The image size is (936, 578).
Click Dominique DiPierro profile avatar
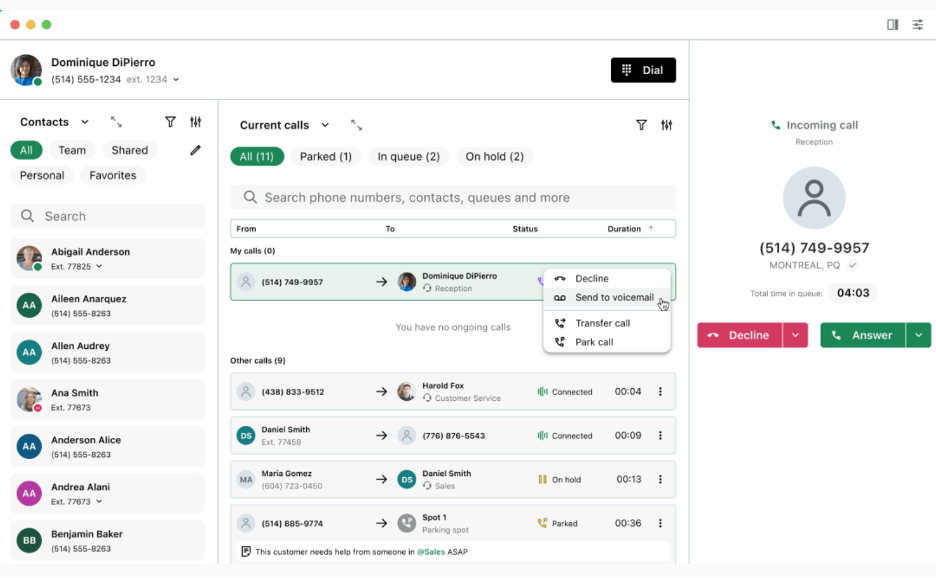26,70
